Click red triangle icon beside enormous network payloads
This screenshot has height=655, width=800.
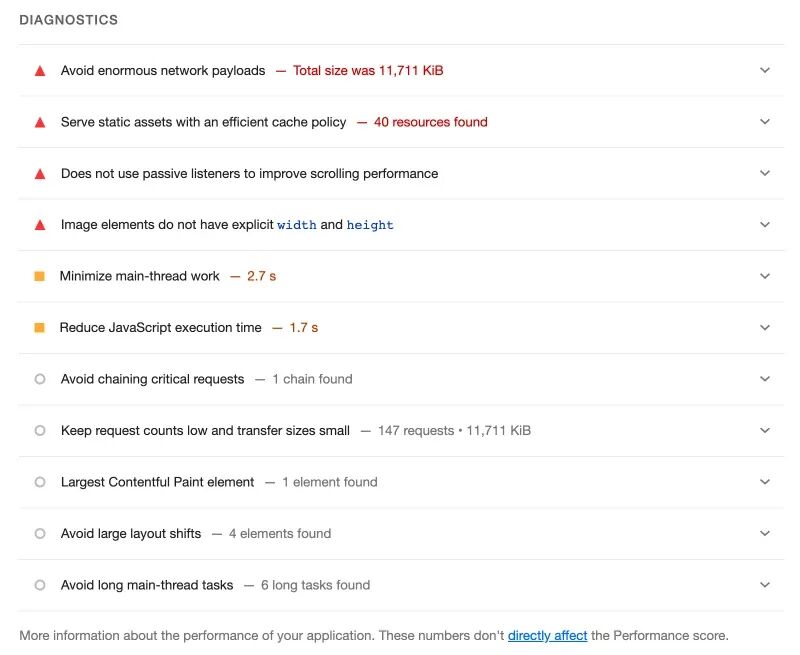[40, 71]
